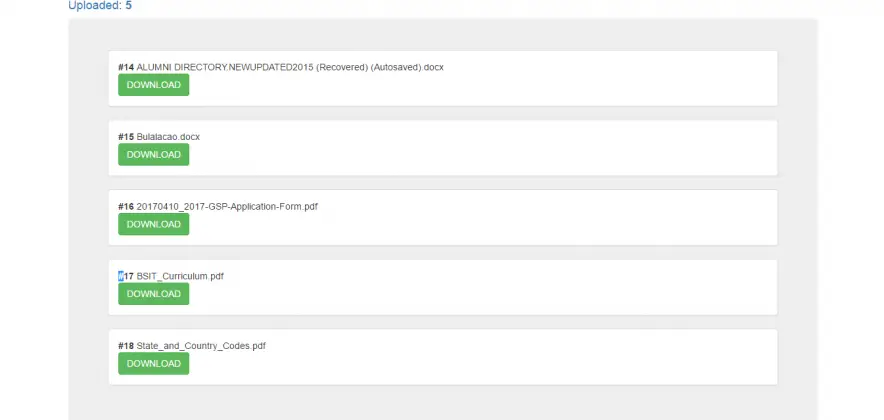Image resolution: width=884 pixels, height=420 pixels.
Task: Download the GSP Application Form pdf
Action: pos(153,224)
